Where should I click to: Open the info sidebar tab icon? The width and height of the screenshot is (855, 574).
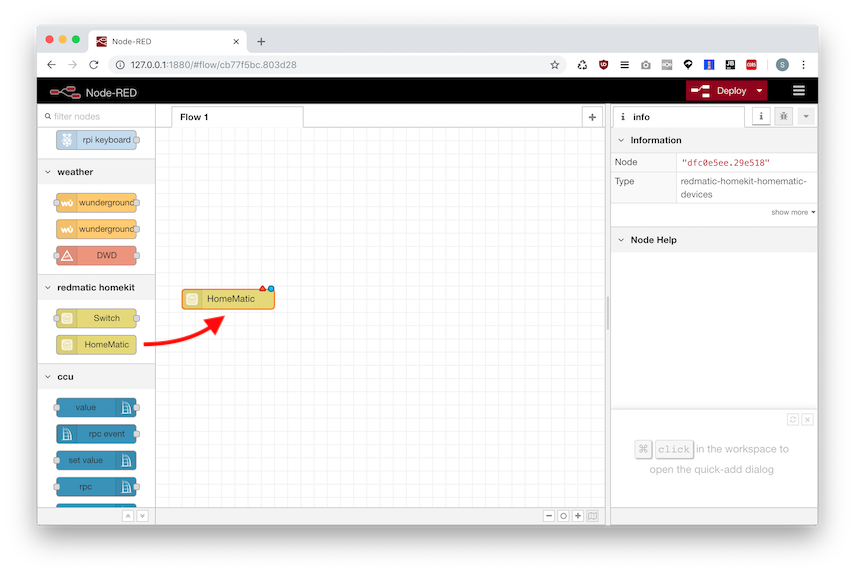pos(761,117)
